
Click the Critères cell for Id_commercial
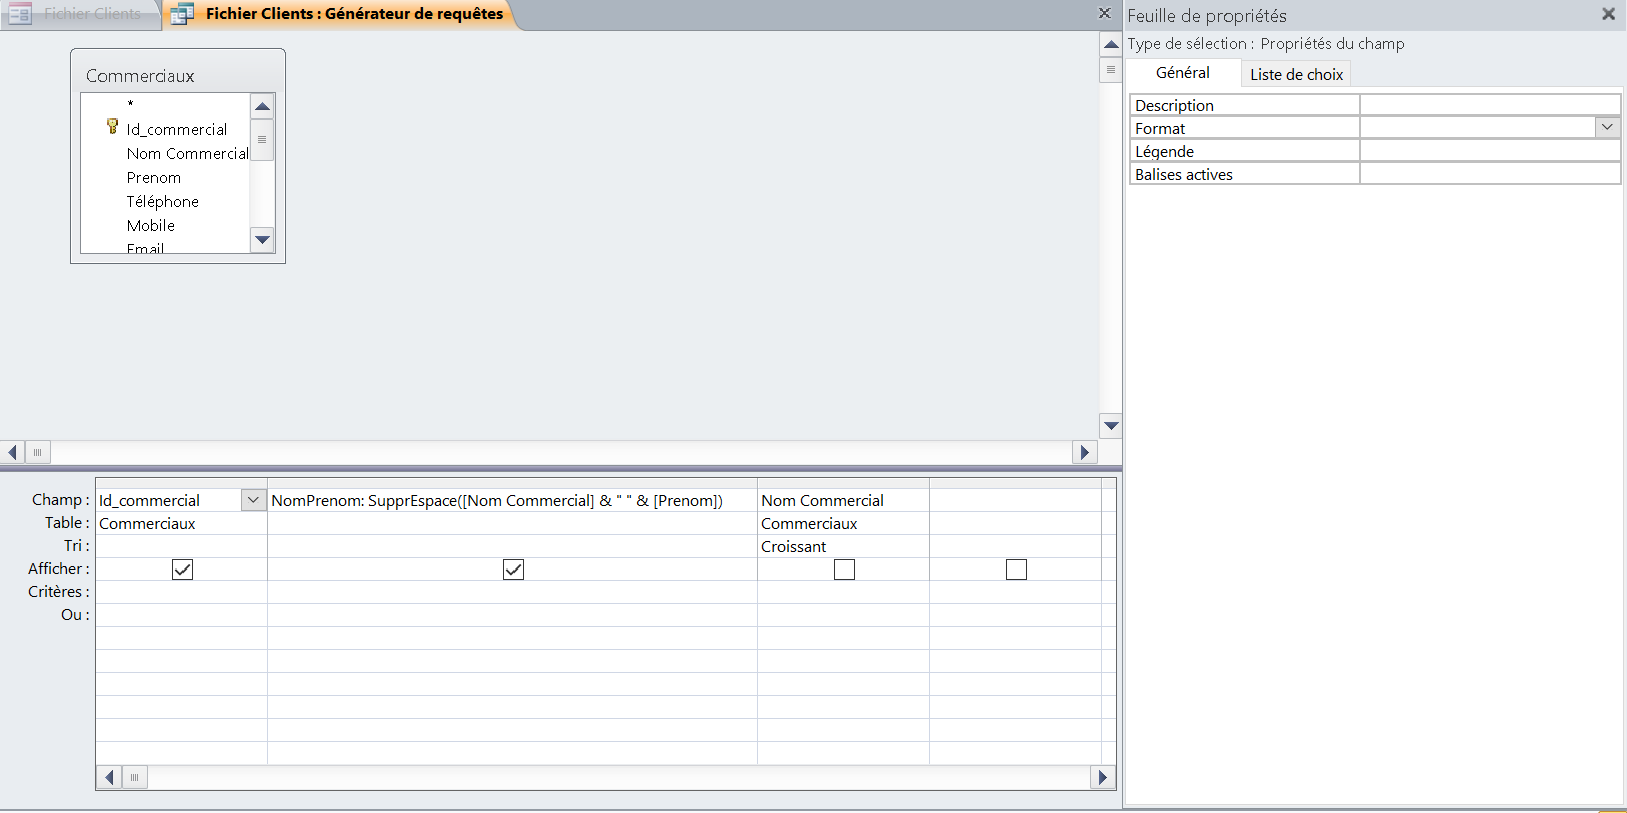[x=181, y=592]
